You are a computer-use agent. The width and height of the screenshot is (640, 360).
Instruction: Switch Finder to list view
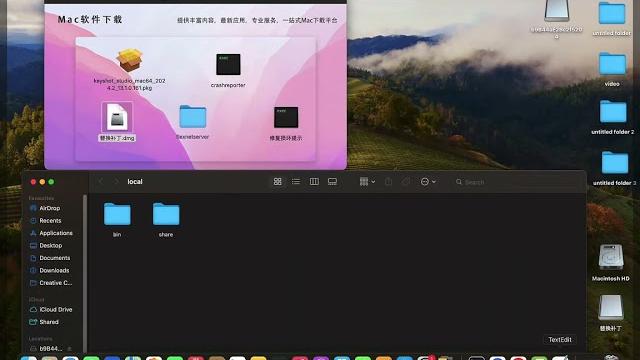click(x=296, y=182)
